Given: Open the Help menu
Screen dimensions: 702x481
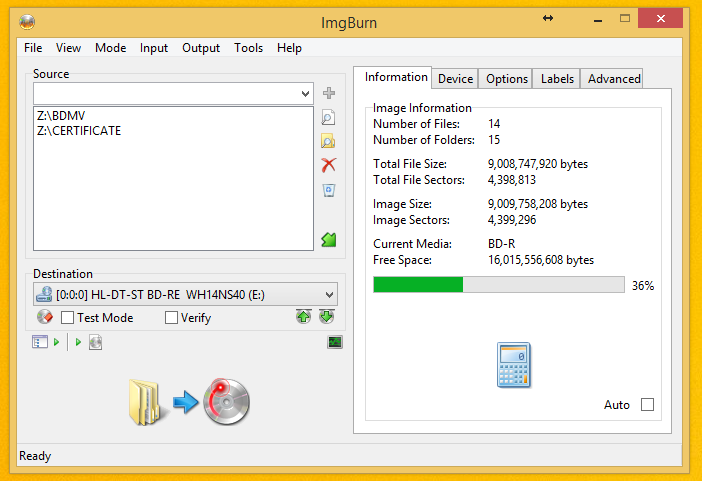Looking at the screenshot, I should coord(289,48).
